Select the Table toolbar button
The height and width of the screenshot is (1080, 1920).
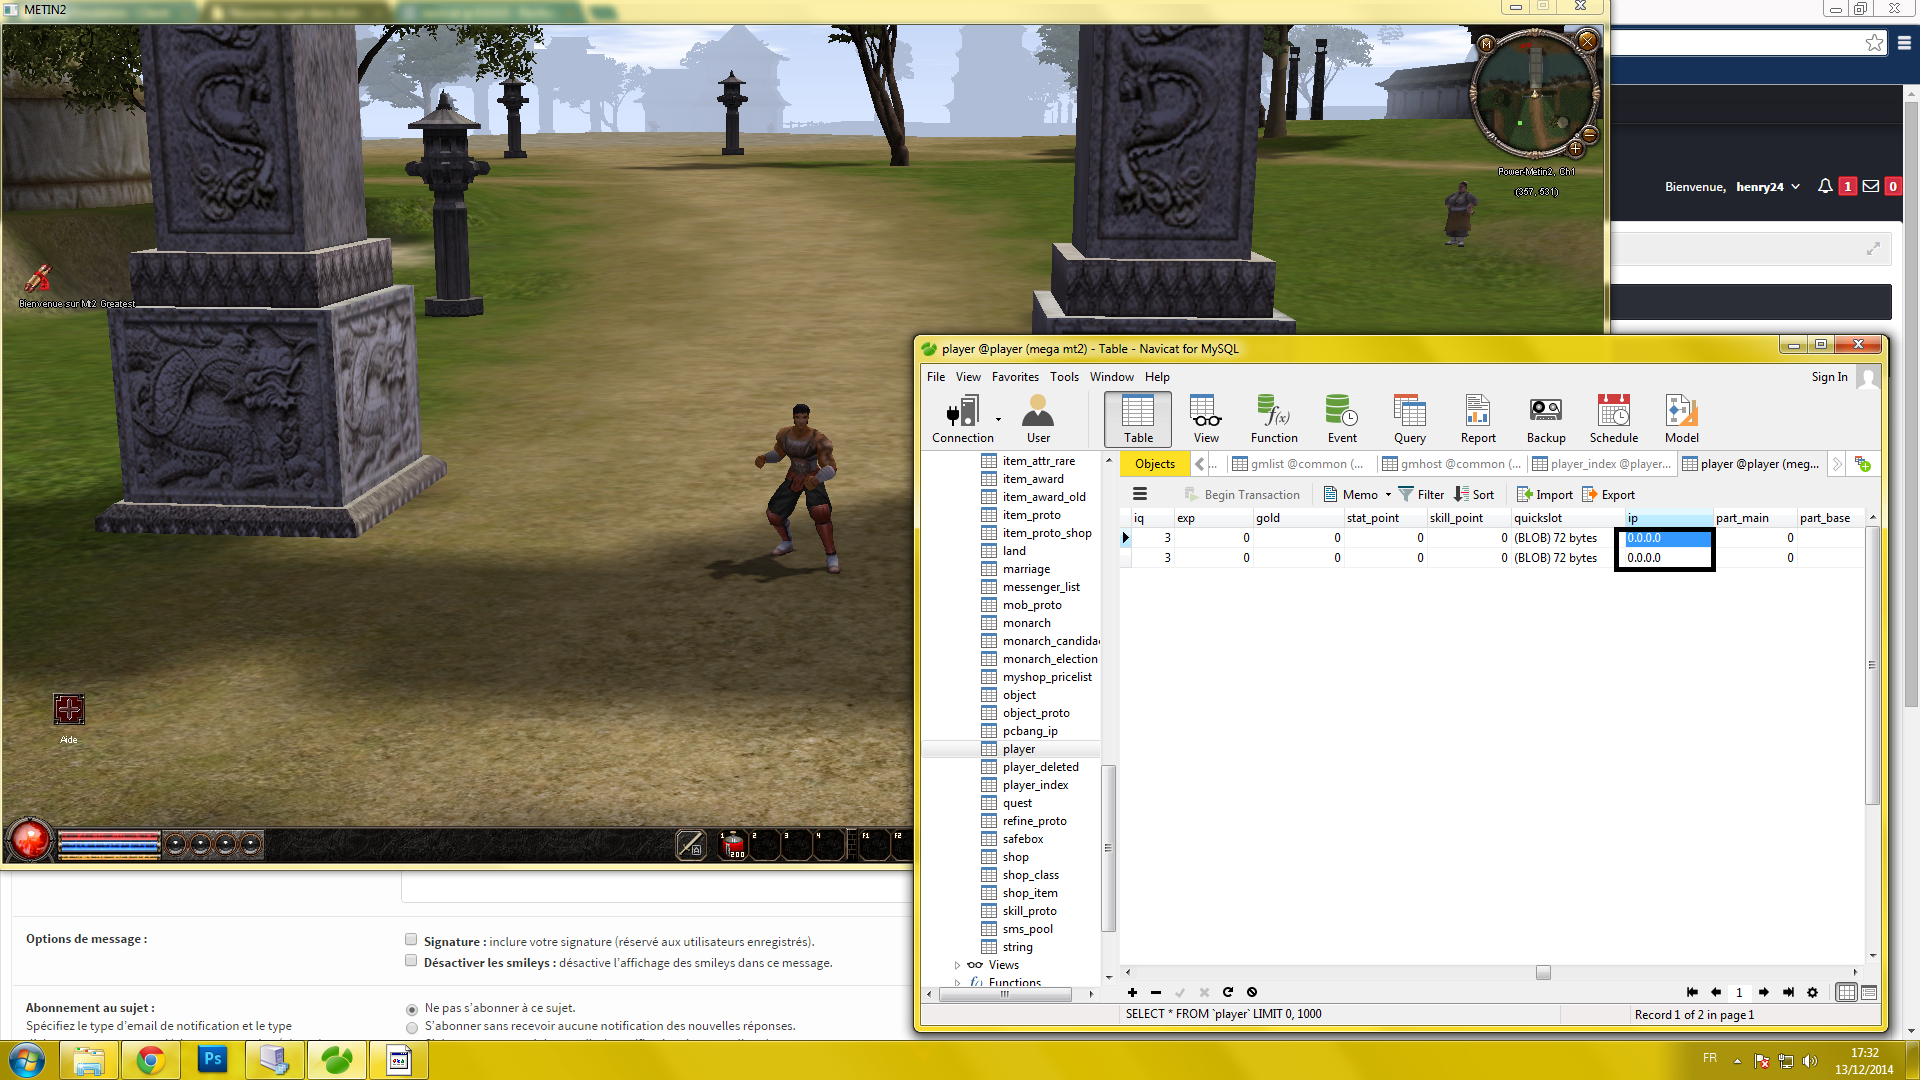pyautogui.click(x=1138, y=419)
